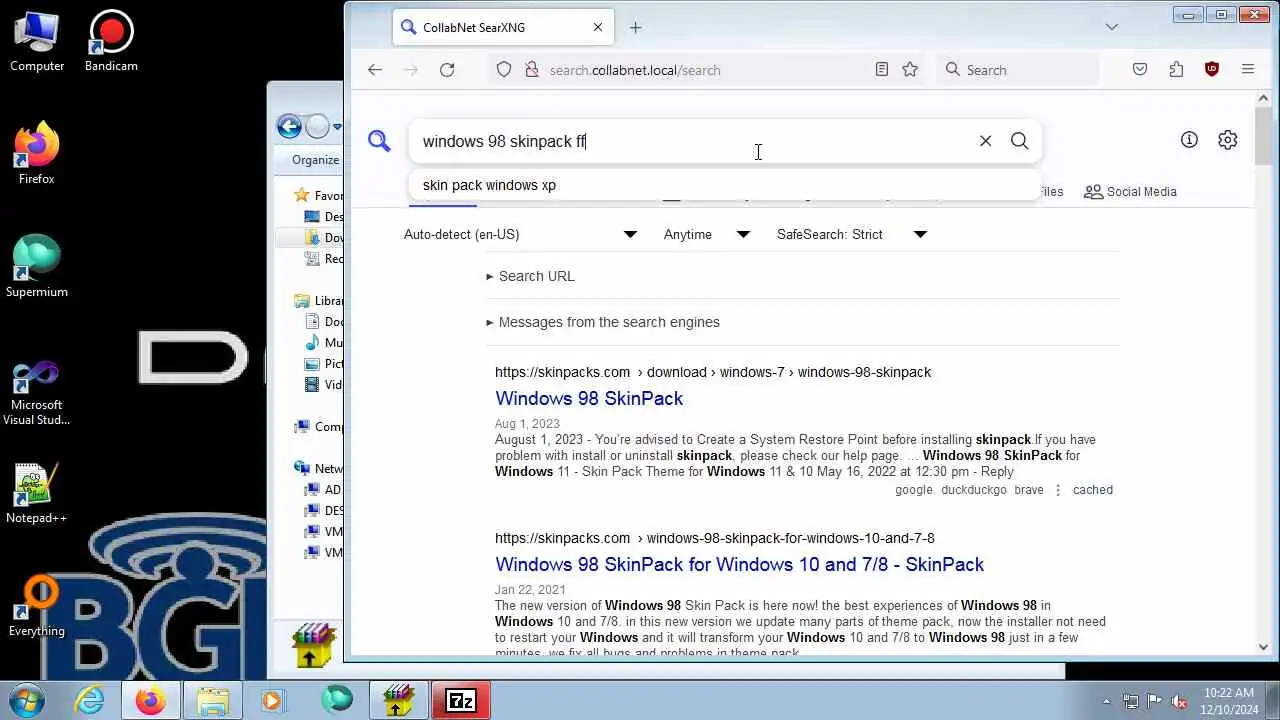Viewport: 1280px width, 720px height.
Task: Open the Windows Start menu
Action: coord(26,699)
